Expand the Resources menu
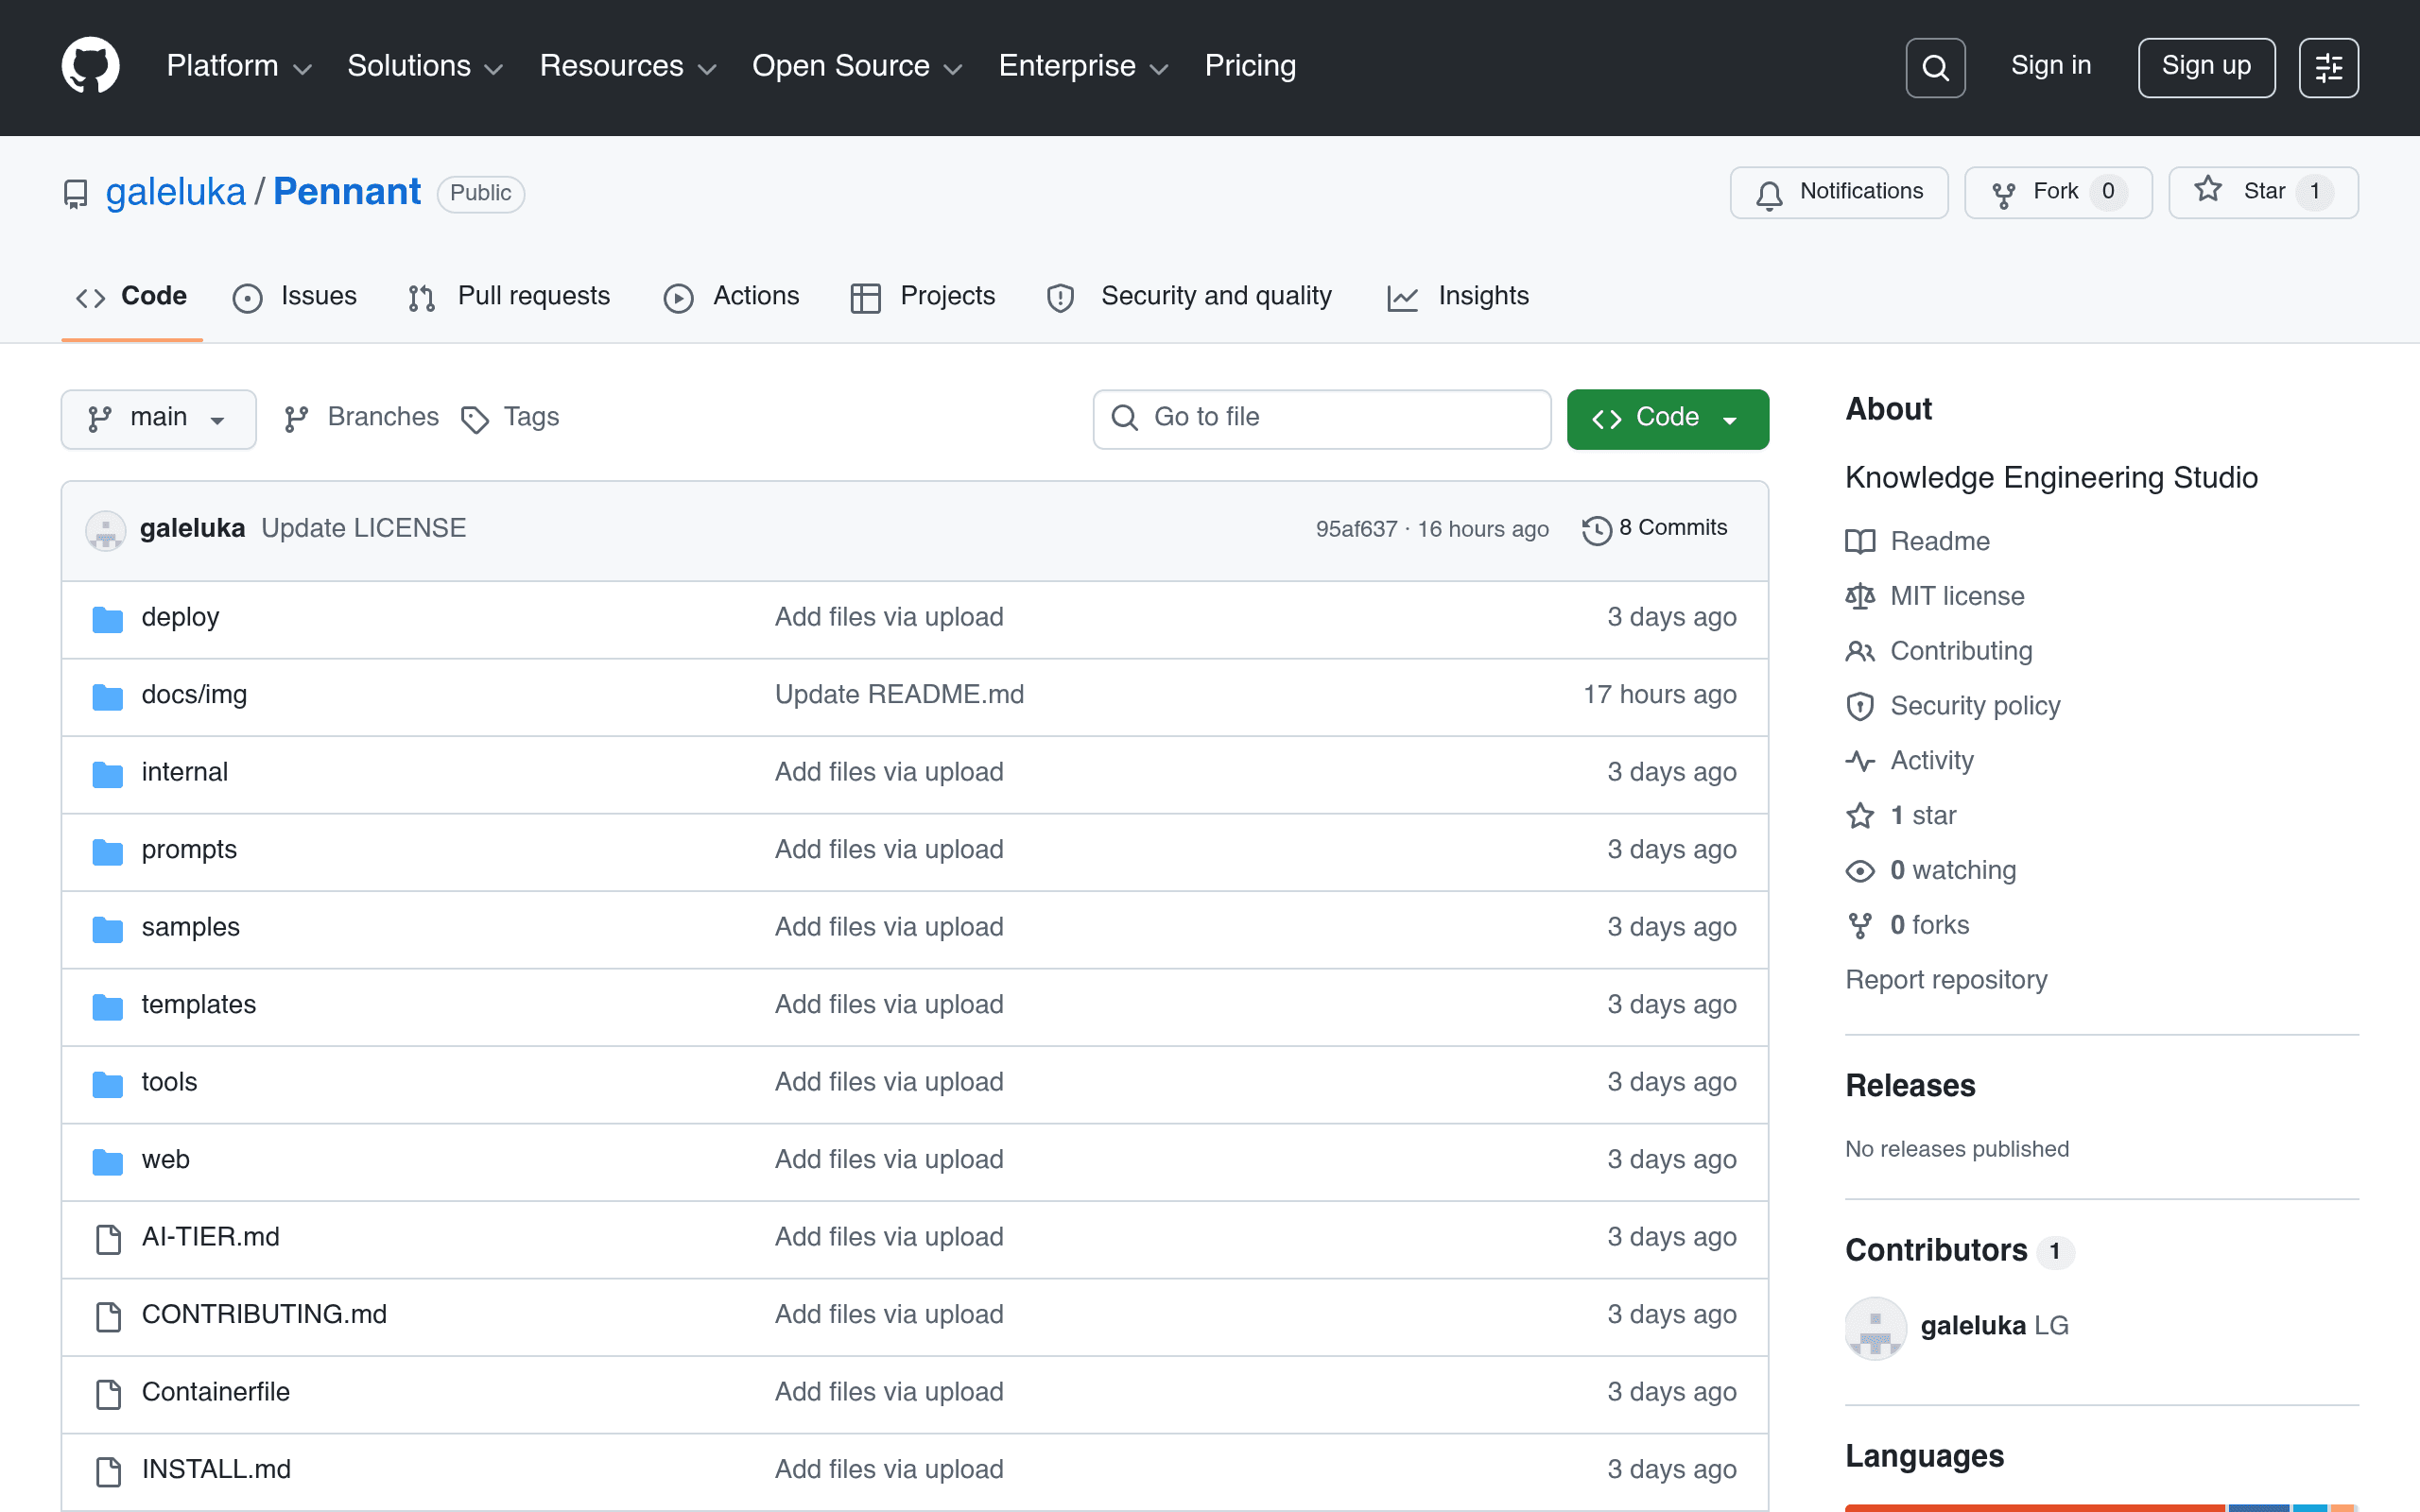The width and height of the screenshot is (2420, 1512). point(628,66)
